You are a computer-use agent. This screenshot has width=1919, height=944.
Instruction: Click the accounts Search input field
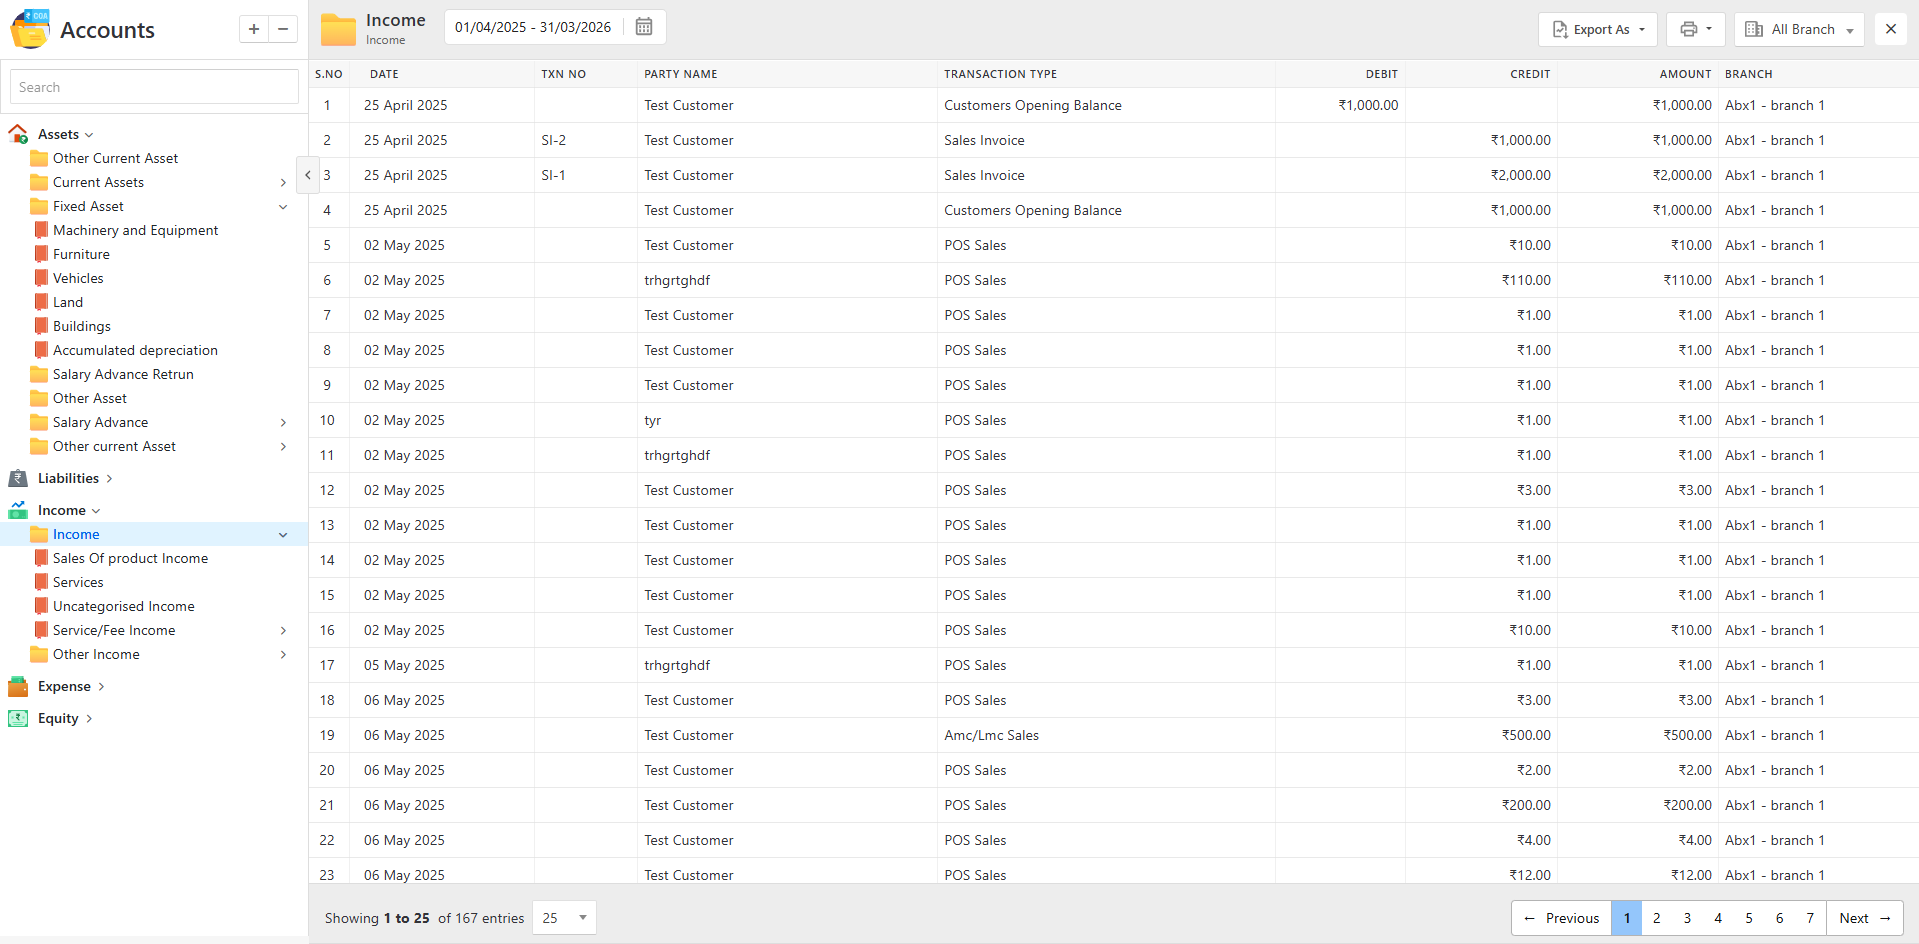[x=154, y=87]
